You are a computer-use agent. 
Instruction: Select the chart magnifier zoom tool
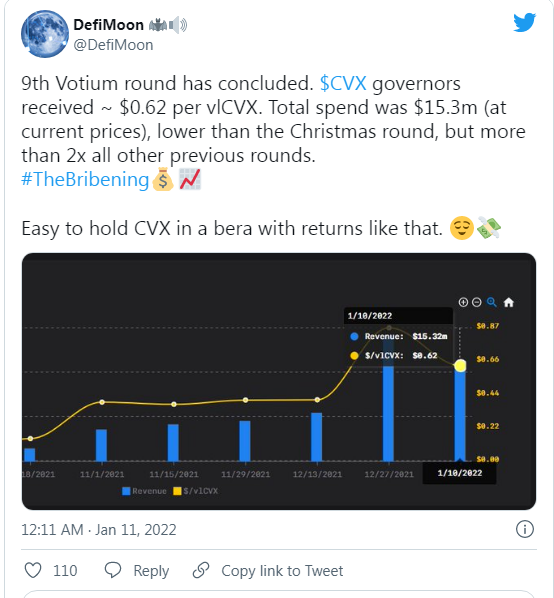point(492,302)
